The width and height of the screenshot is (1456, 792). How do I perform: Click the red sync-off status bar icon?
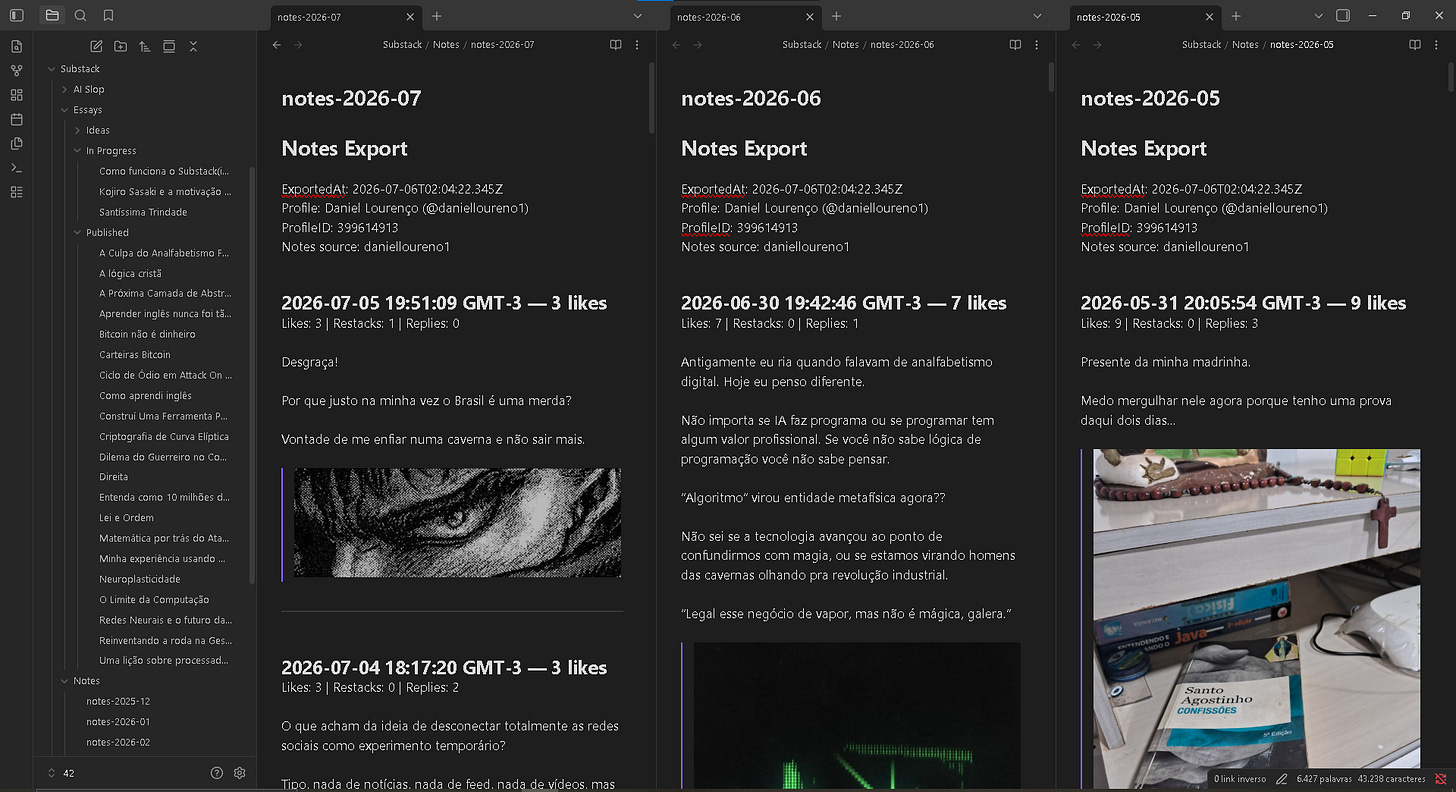pos(1441,778)
